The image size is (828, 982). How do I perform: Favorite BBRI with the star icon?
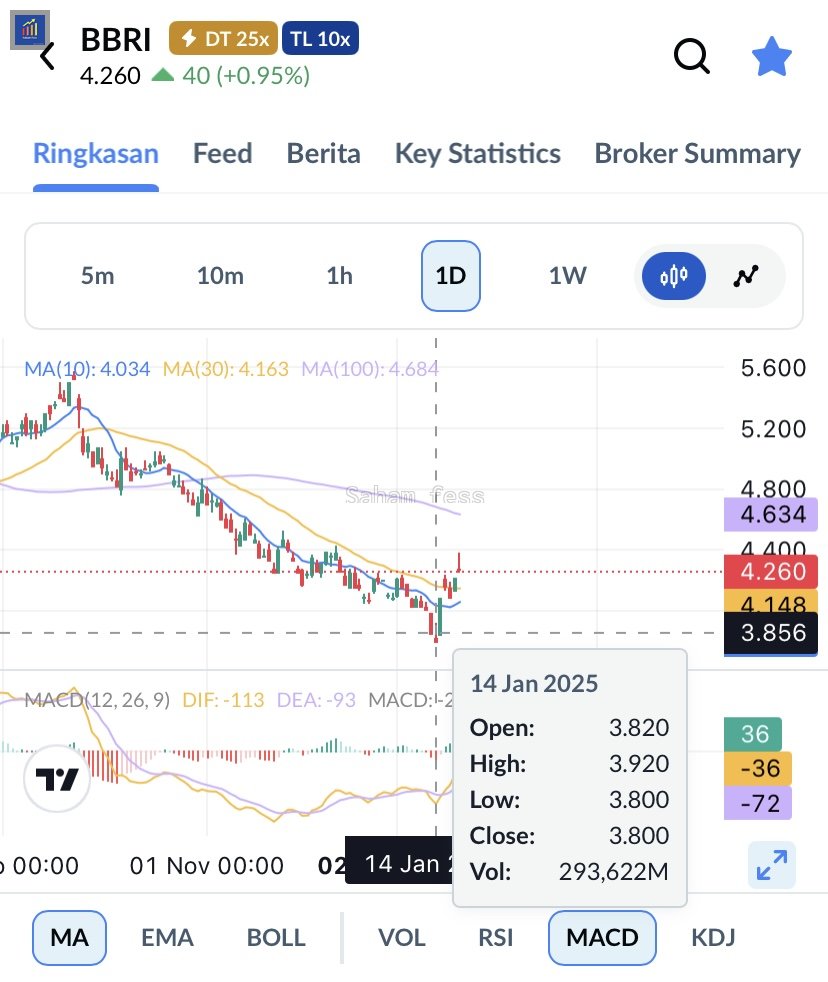pos(772,57)
